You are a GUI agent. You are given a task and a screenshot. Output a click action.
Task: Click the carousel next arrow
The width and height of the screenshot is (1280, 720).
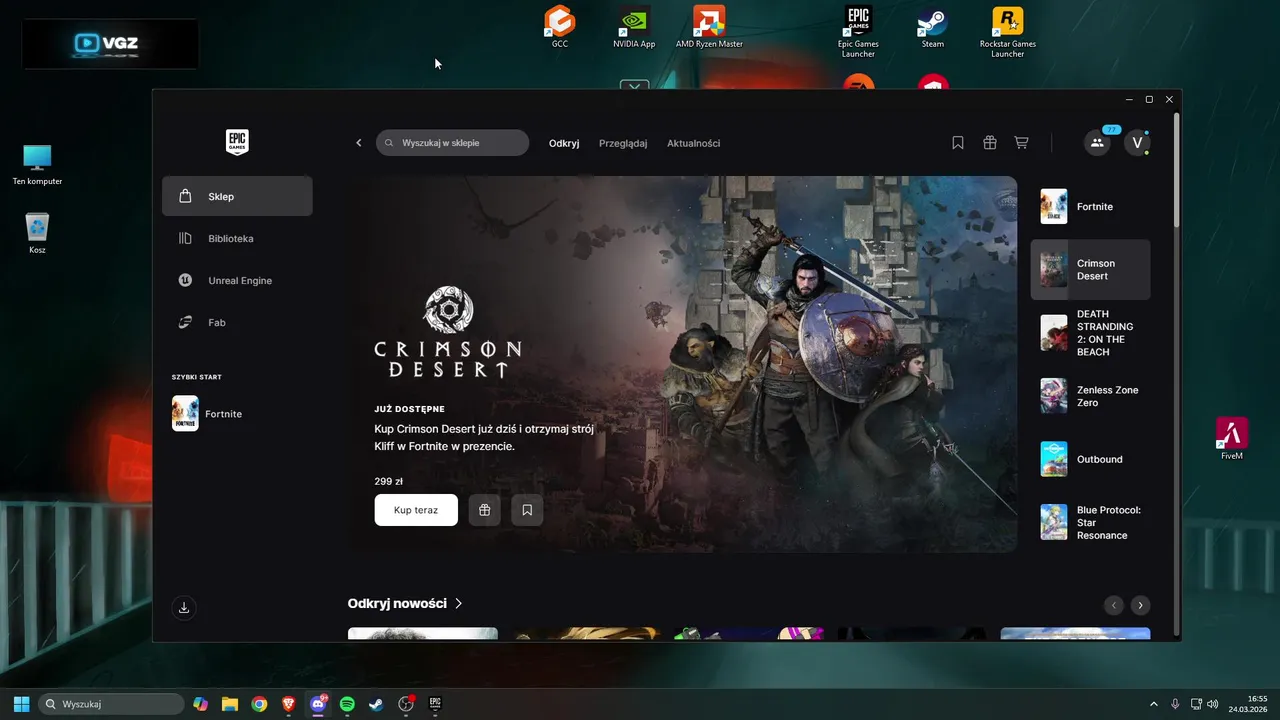(x=1140, y=605)
